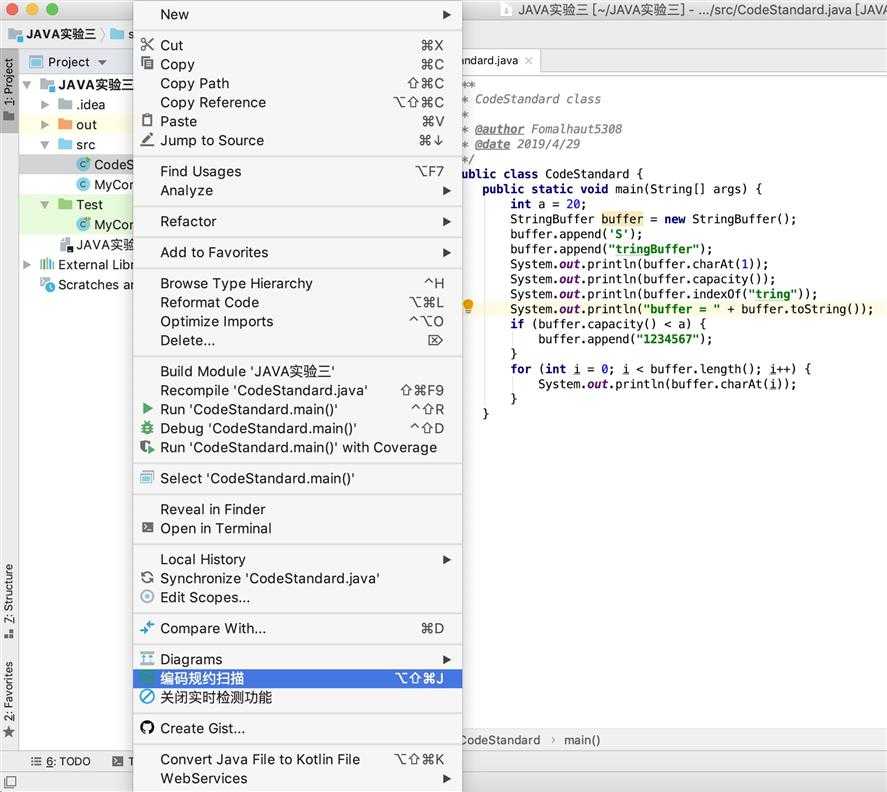
Task: Click the yellow intention lightbulb in the gutter
Action: click(x=468, y=306)
